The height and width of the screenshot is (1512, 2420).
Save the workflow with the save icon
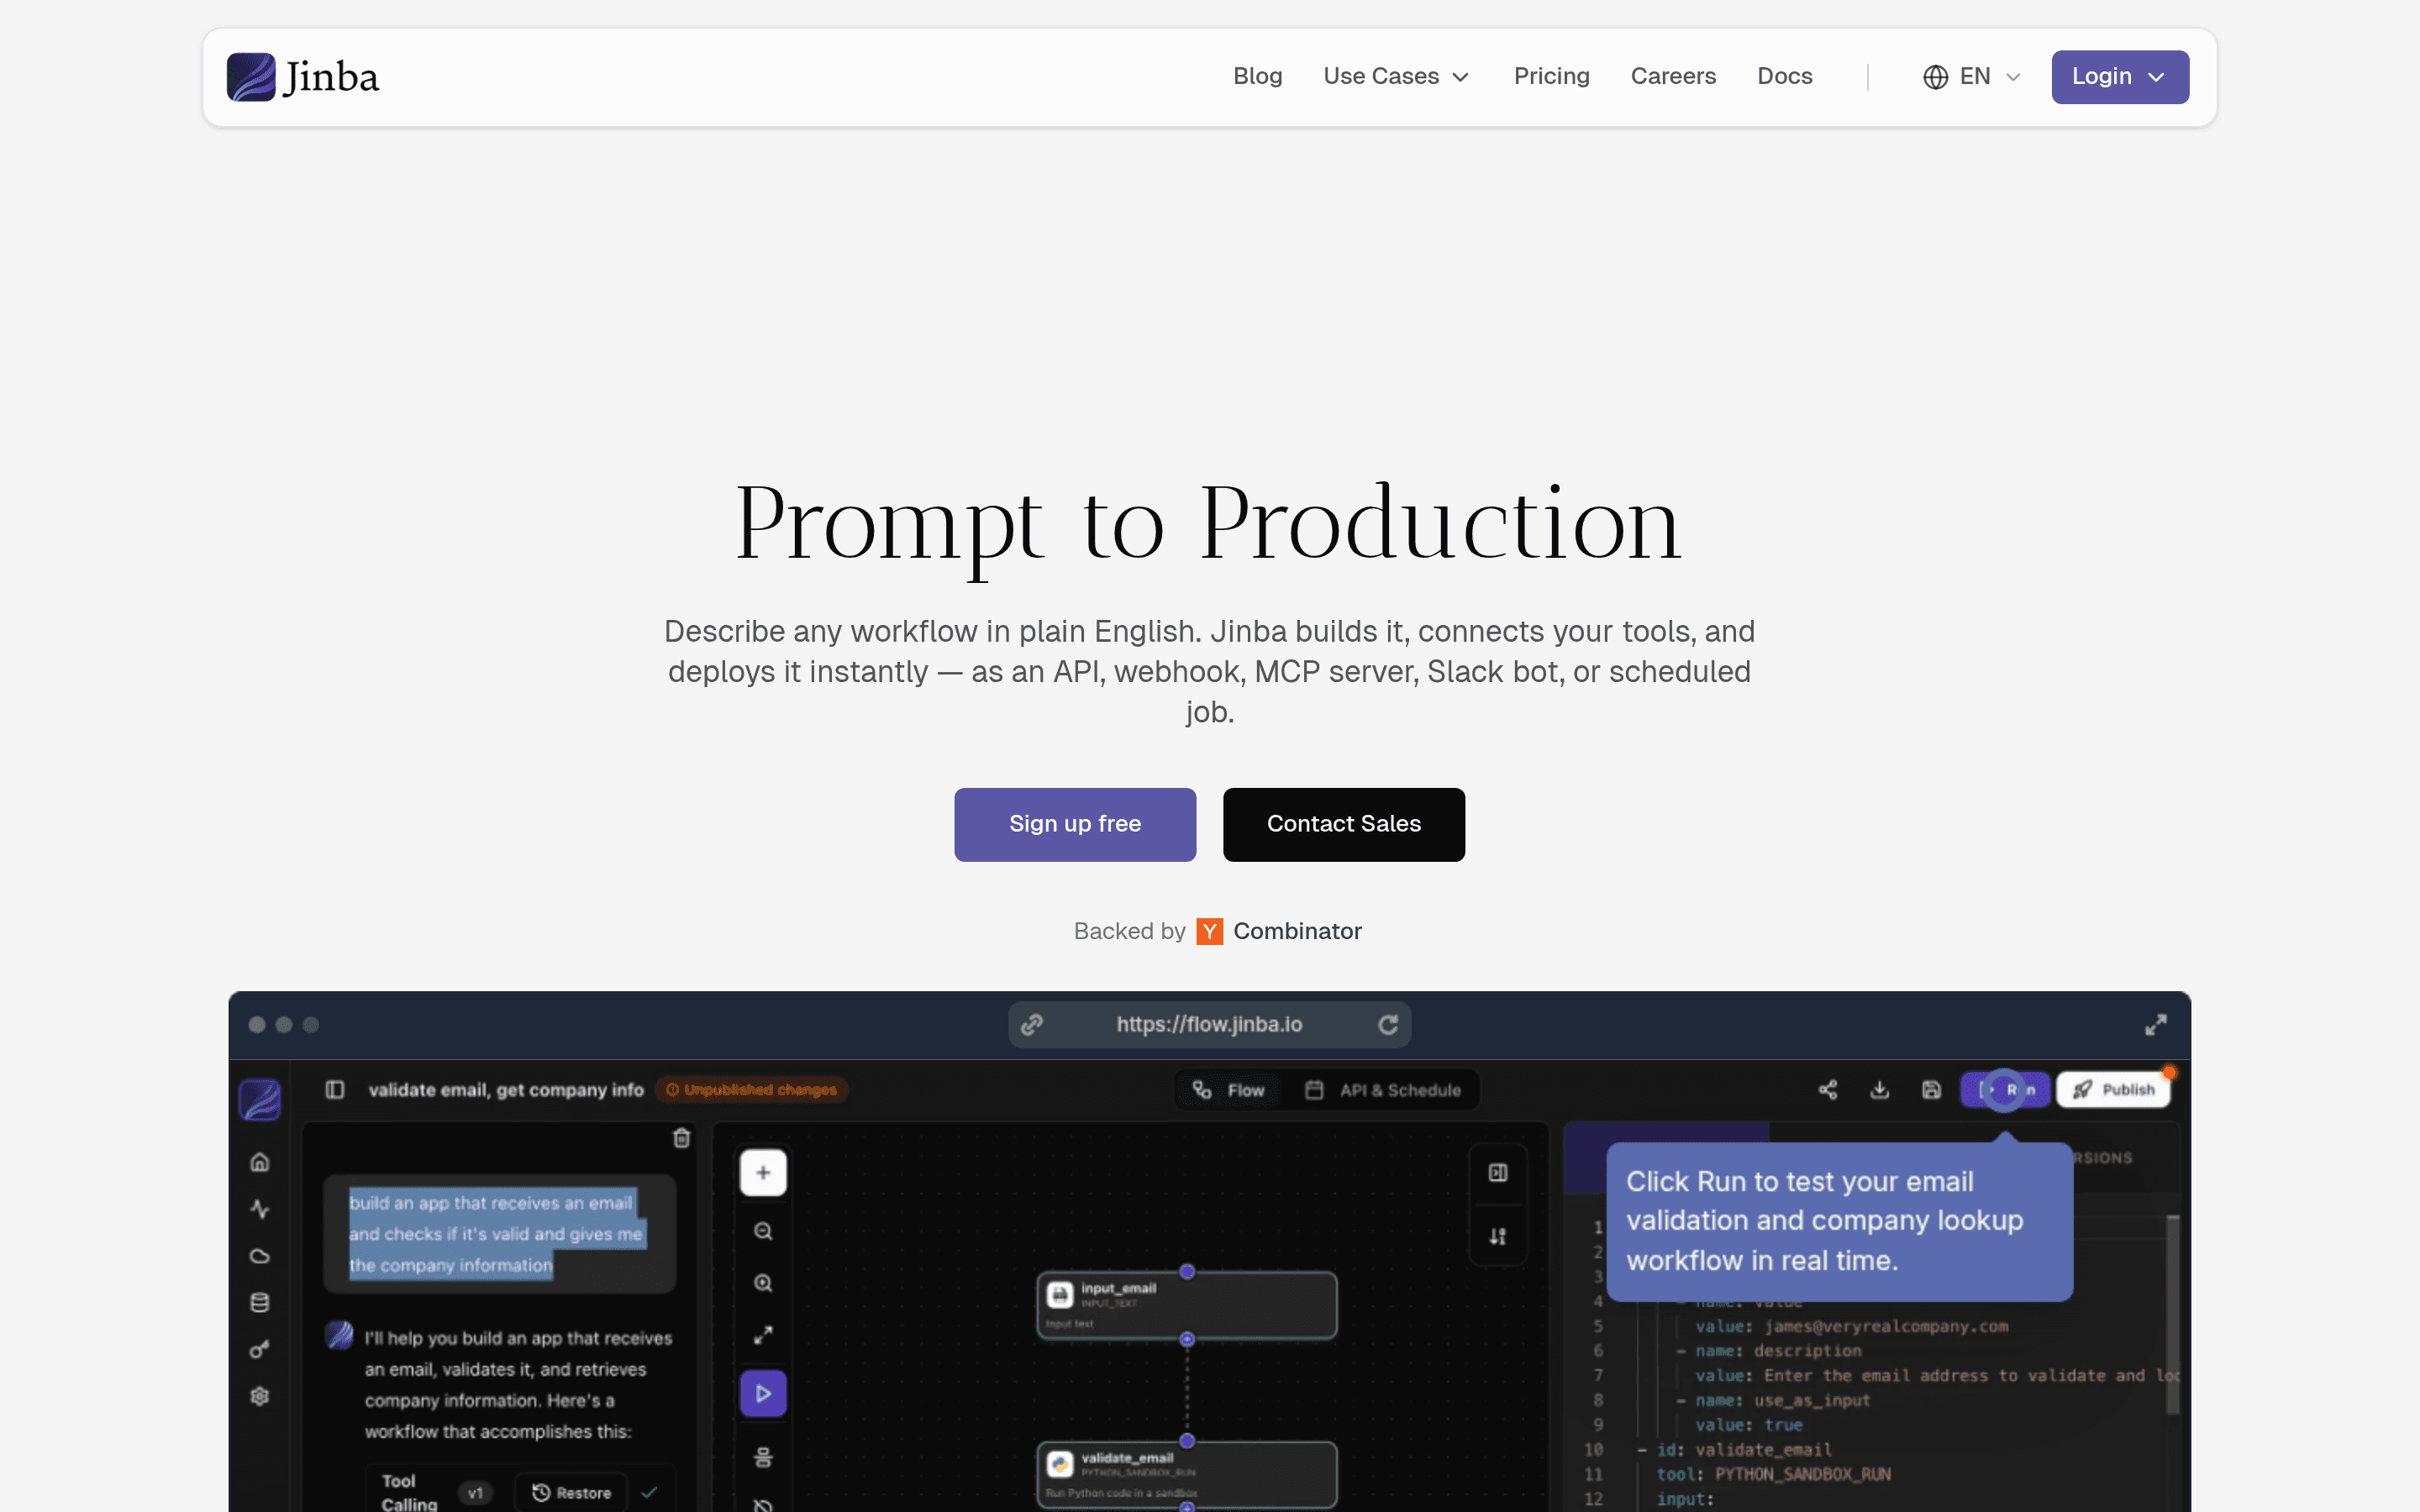click(1930, 1090)
